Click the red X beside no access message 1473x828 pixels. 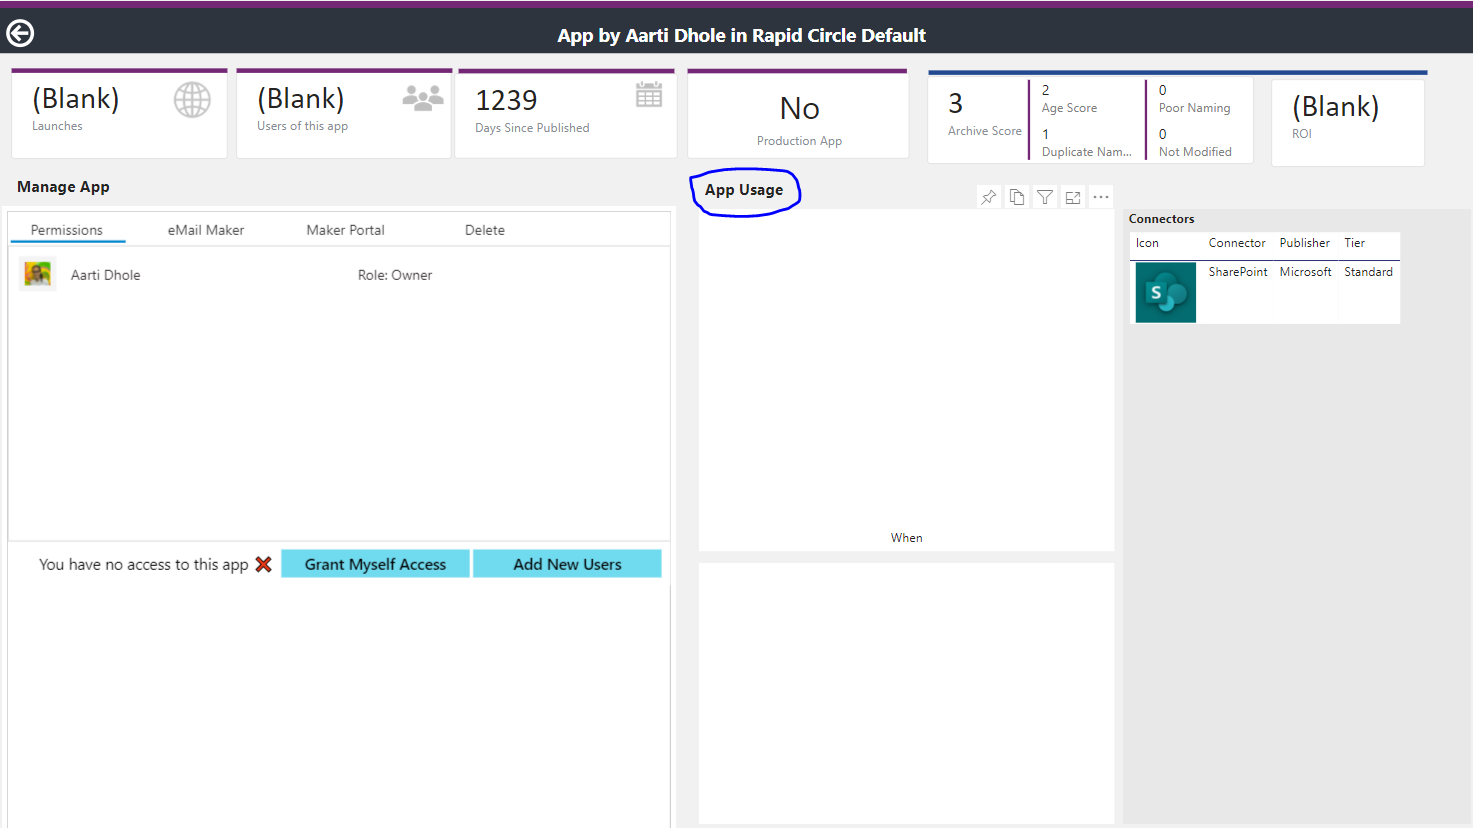pos(263,564)
